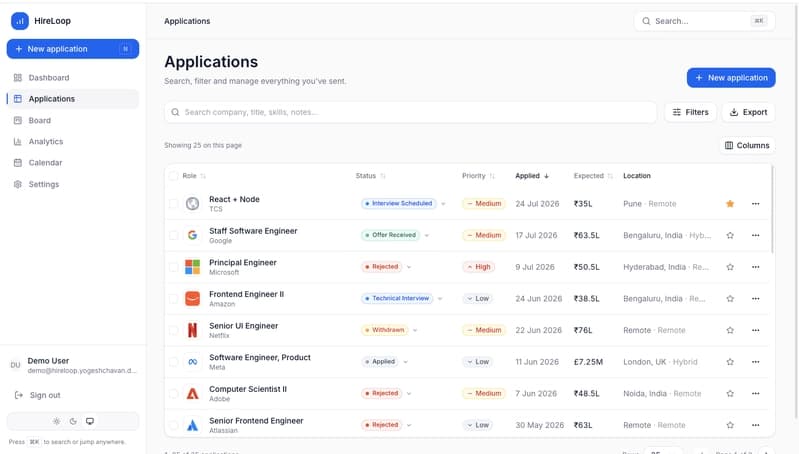Check the Frontend Engineer II checkbox
This screenshot has height=454, width=799.
pos(173,299)
